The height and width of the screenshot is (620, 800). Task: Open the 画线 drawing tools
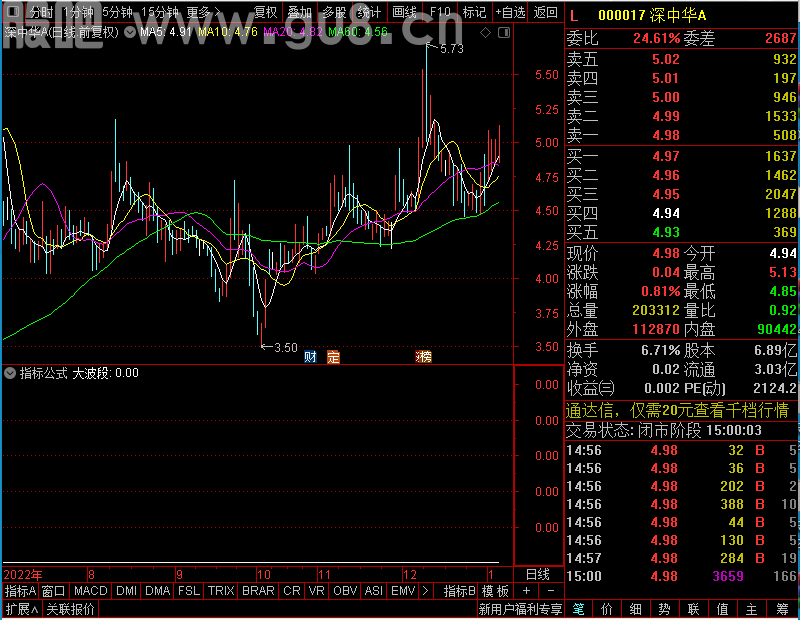[x=405, y=12]
